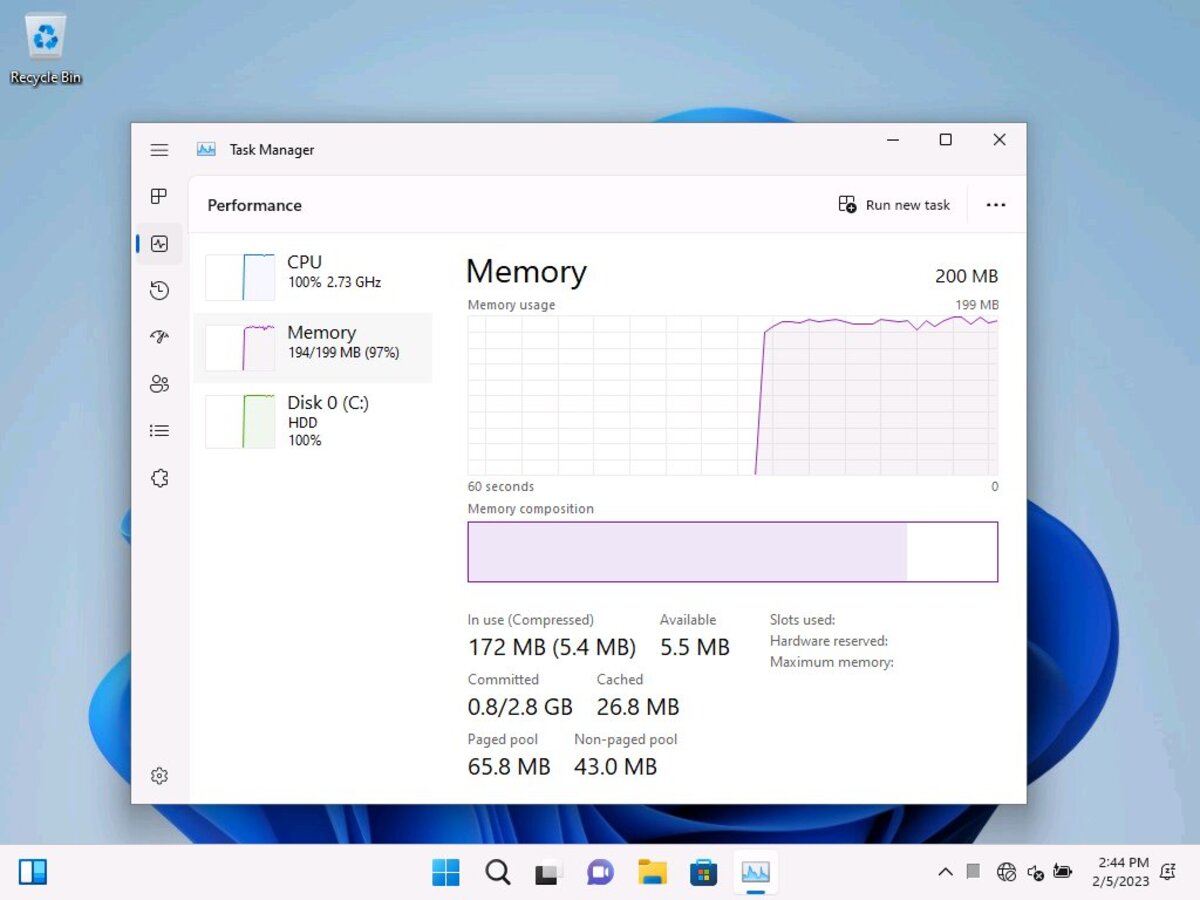
Task: Open the Start menu
Action: tap(446, 872)
